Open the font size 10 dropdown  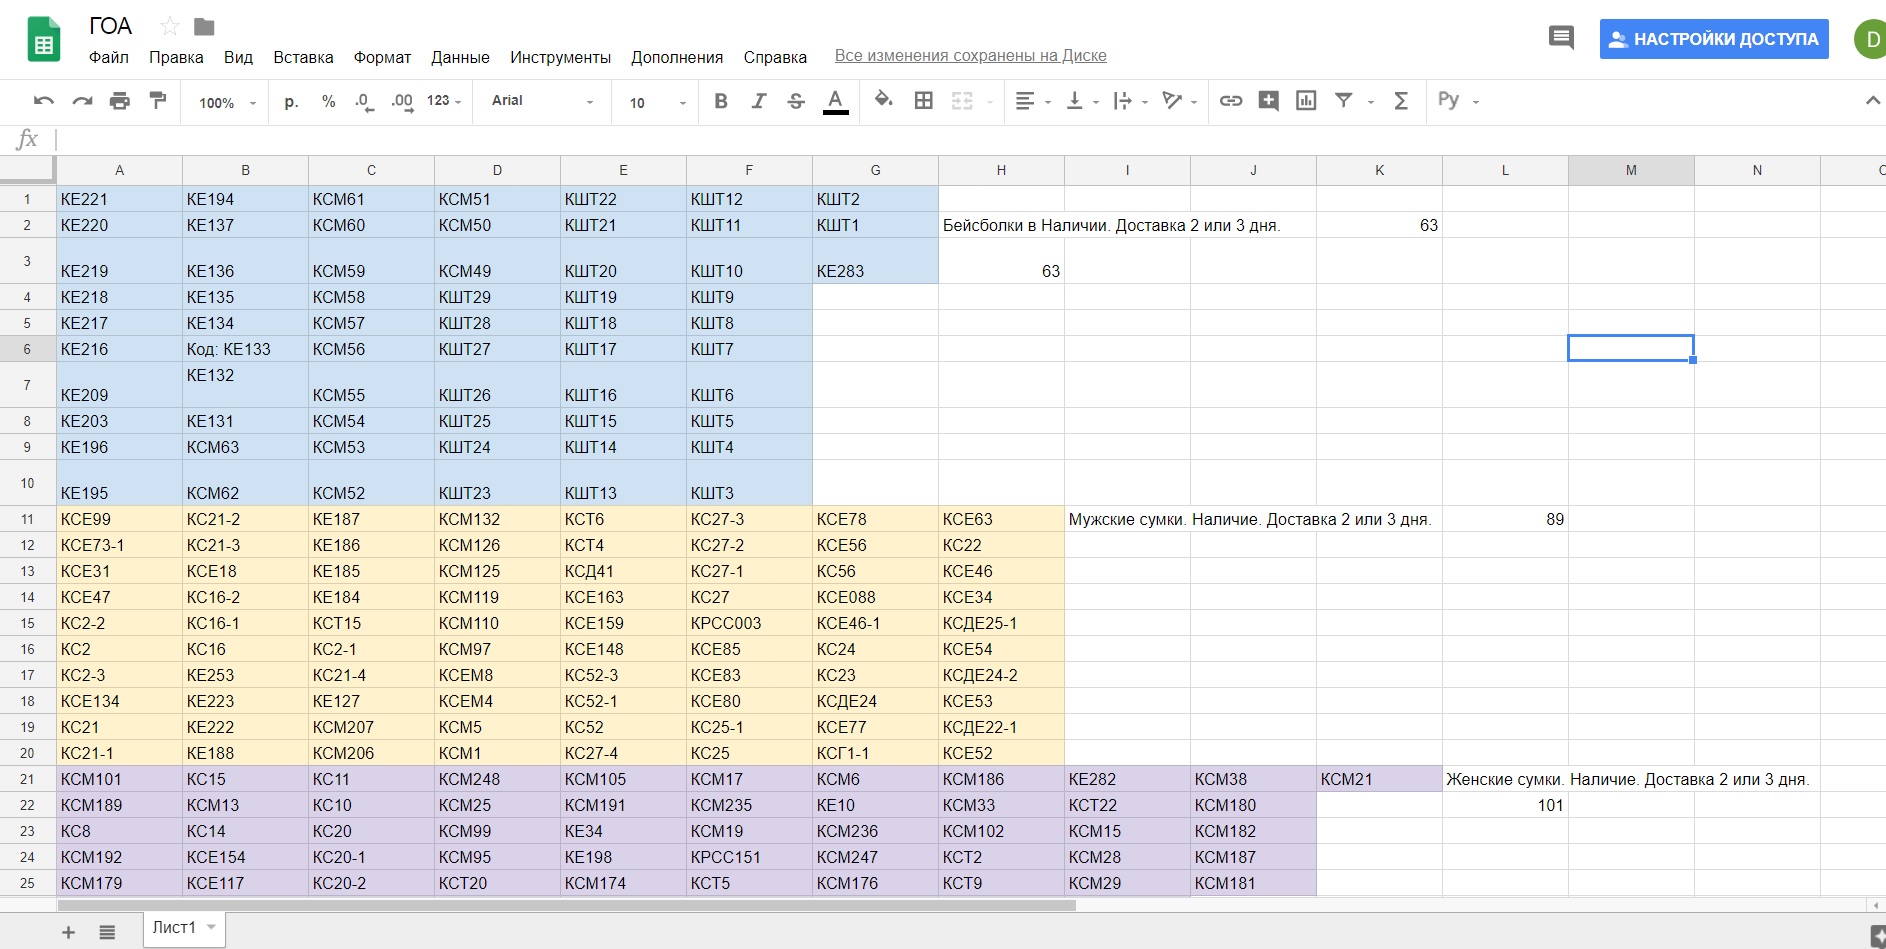(657, 103)
